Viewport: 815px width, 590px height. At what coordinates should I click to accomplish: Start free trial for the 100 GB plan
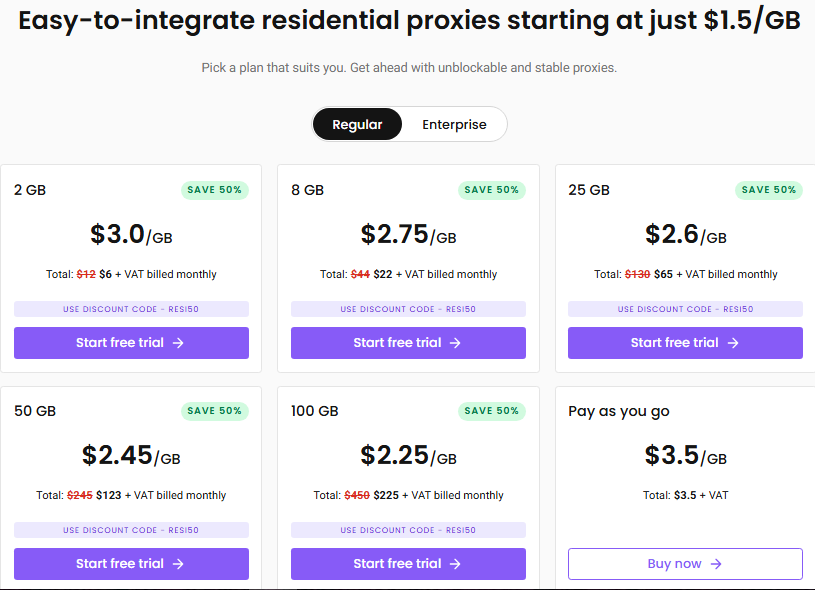(398, 564)
